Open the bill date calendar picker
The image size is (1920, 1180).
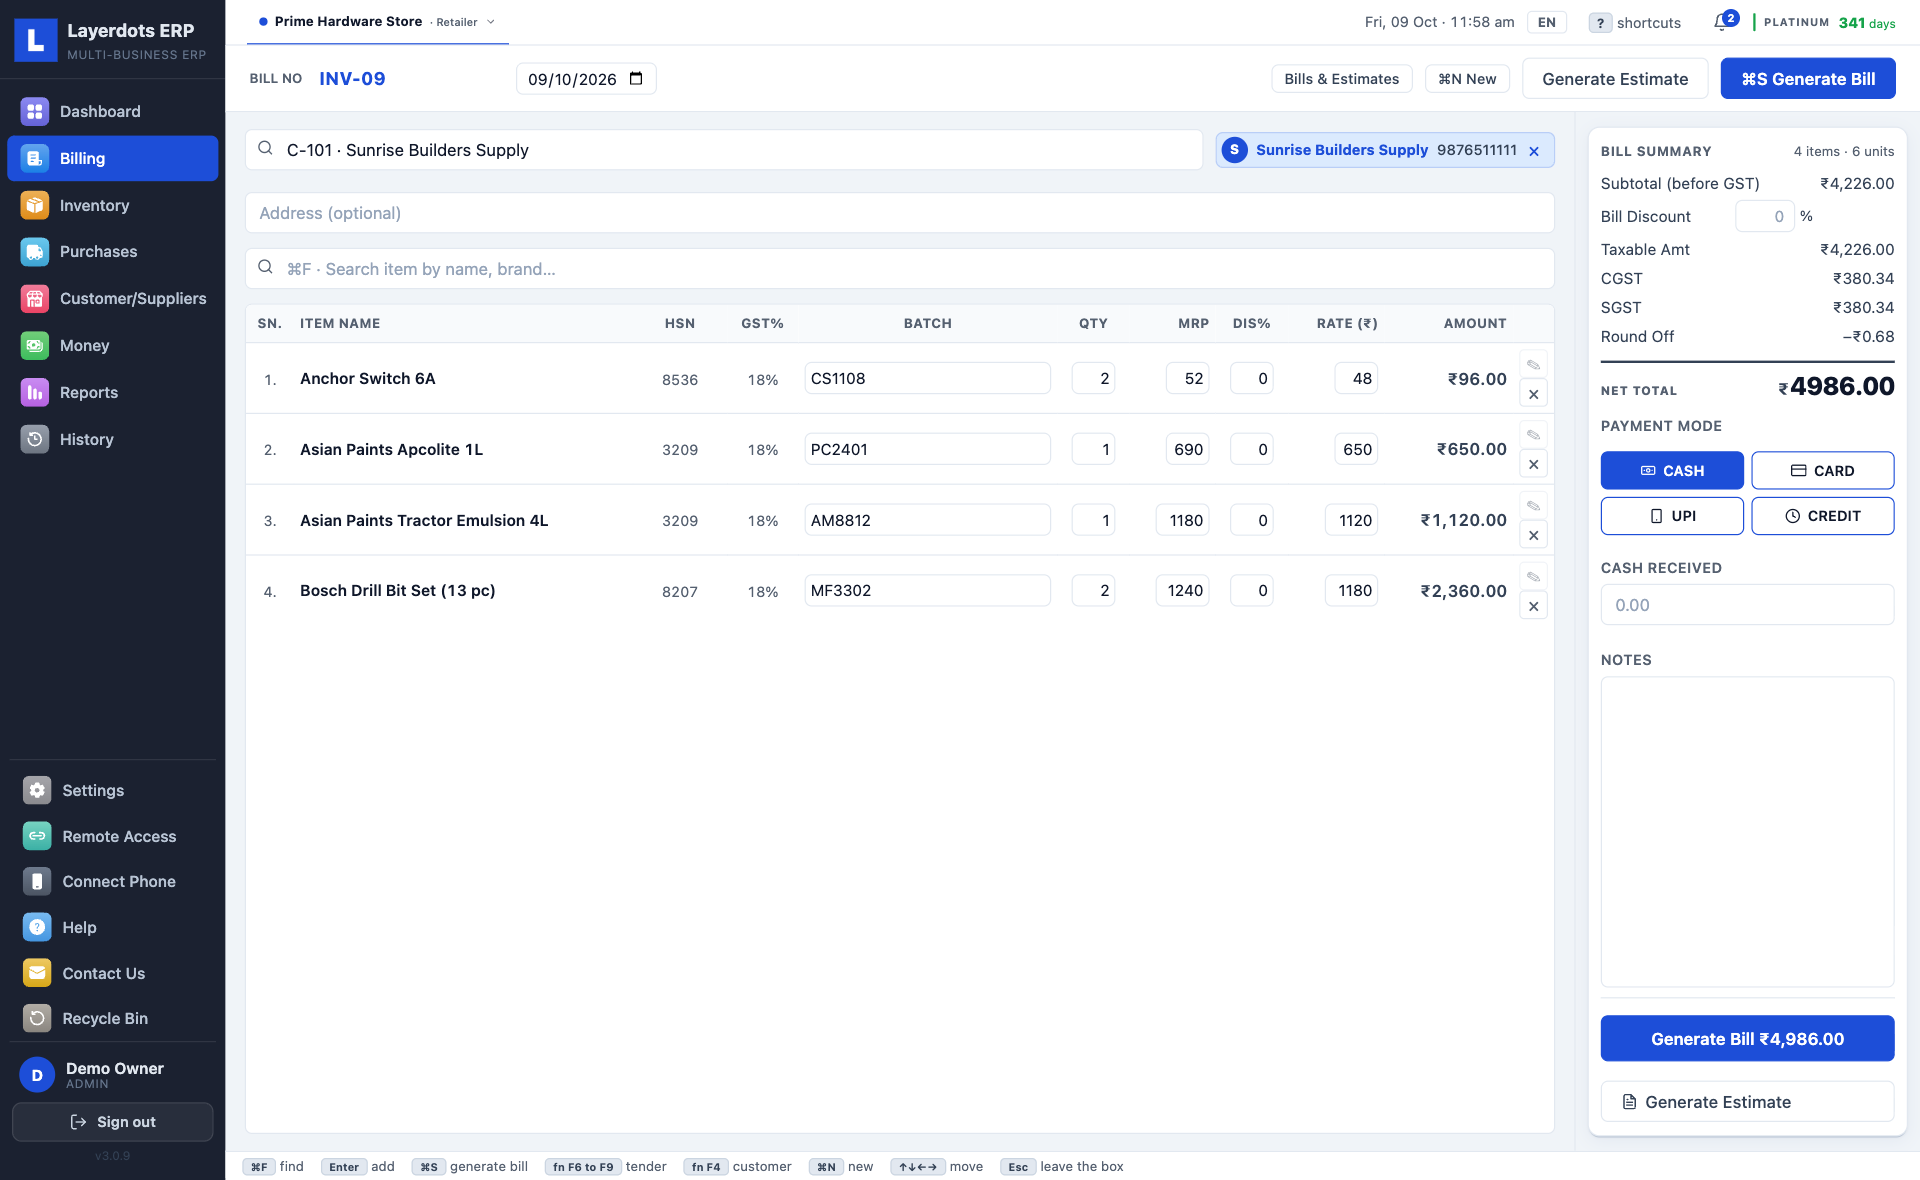[x=636, y=79]
